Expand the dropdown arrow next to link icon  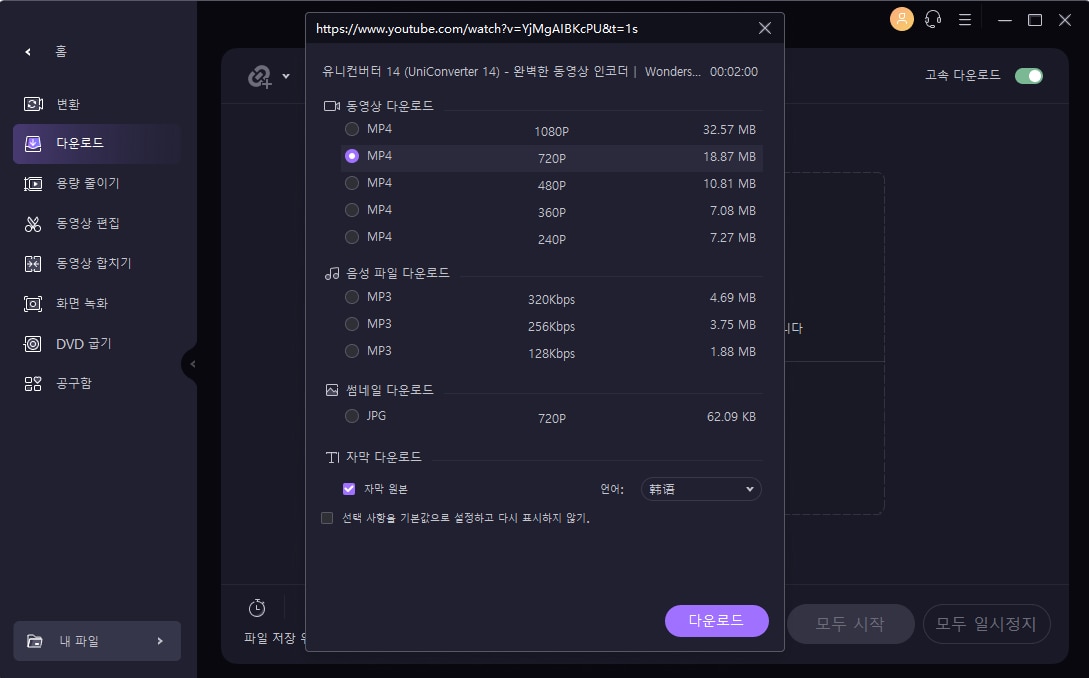[286, 76]
